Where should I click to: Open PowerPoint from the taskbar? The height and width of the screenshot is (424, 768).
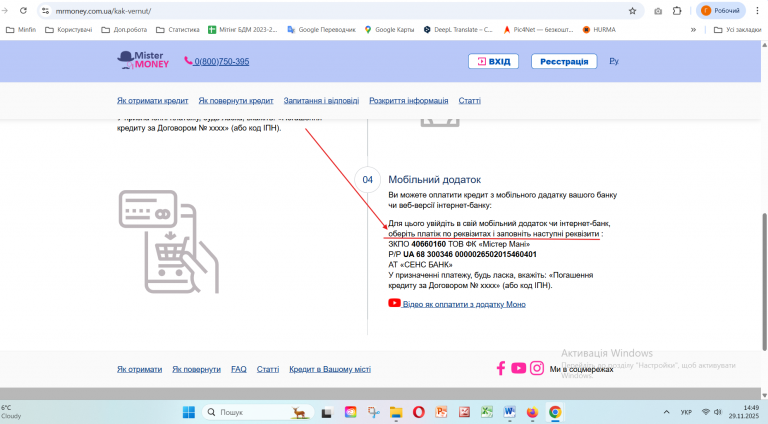point(442,412)
